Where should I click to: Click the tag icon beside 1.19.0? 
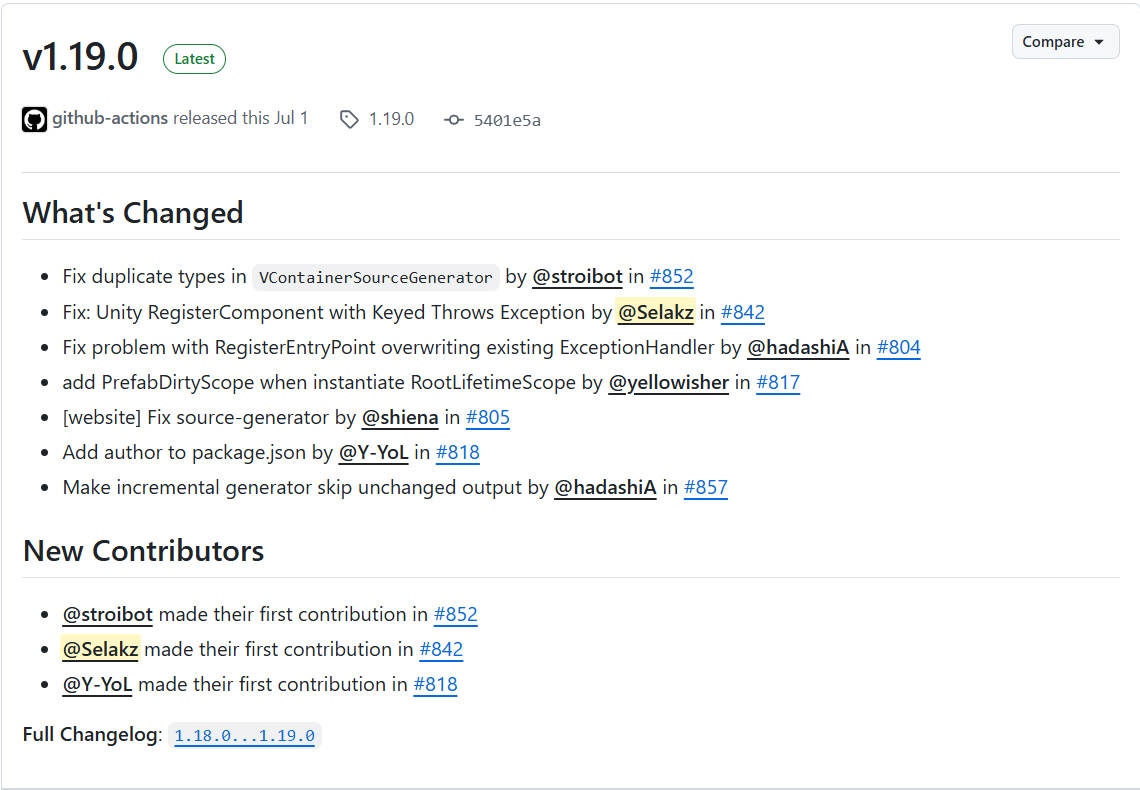coord(349,119)
